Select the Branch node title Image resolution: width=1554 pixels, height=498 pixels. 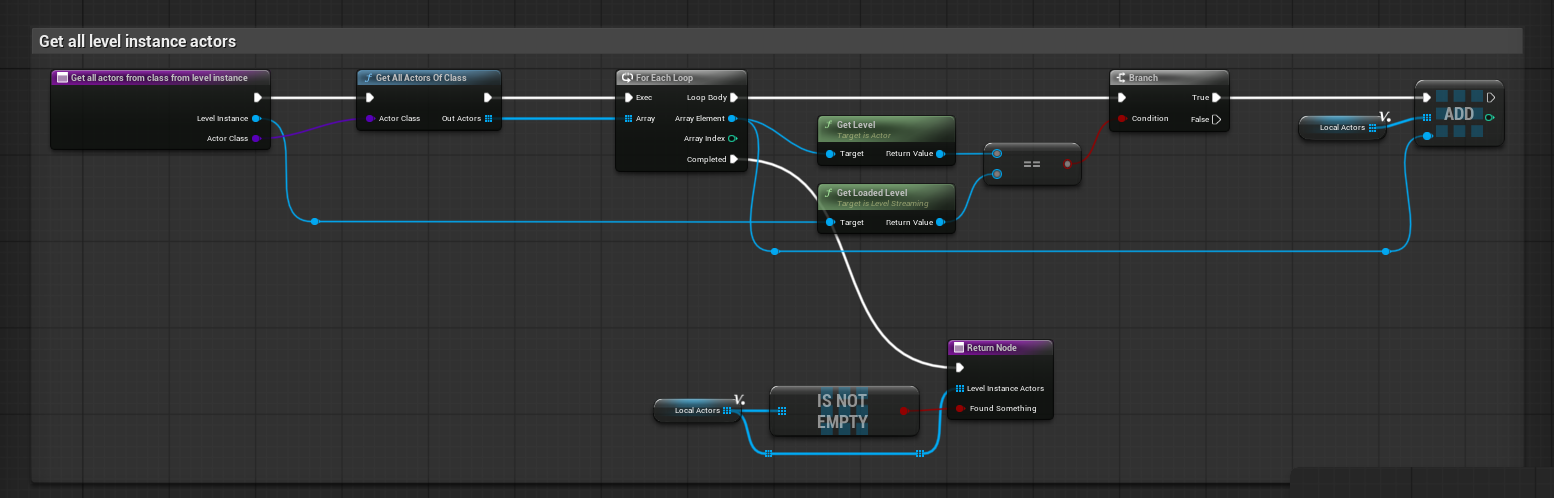(1169, 77)
